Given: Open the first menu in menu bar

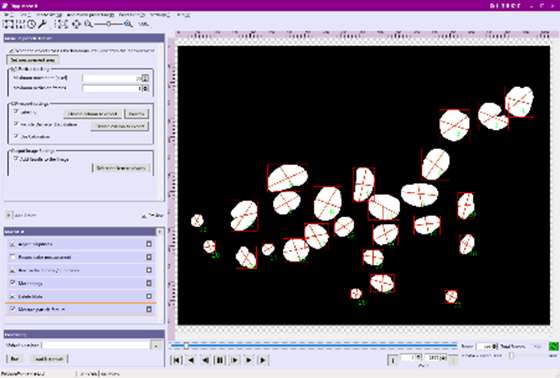Looking at the screenshot, I should (x=8, y=15).
